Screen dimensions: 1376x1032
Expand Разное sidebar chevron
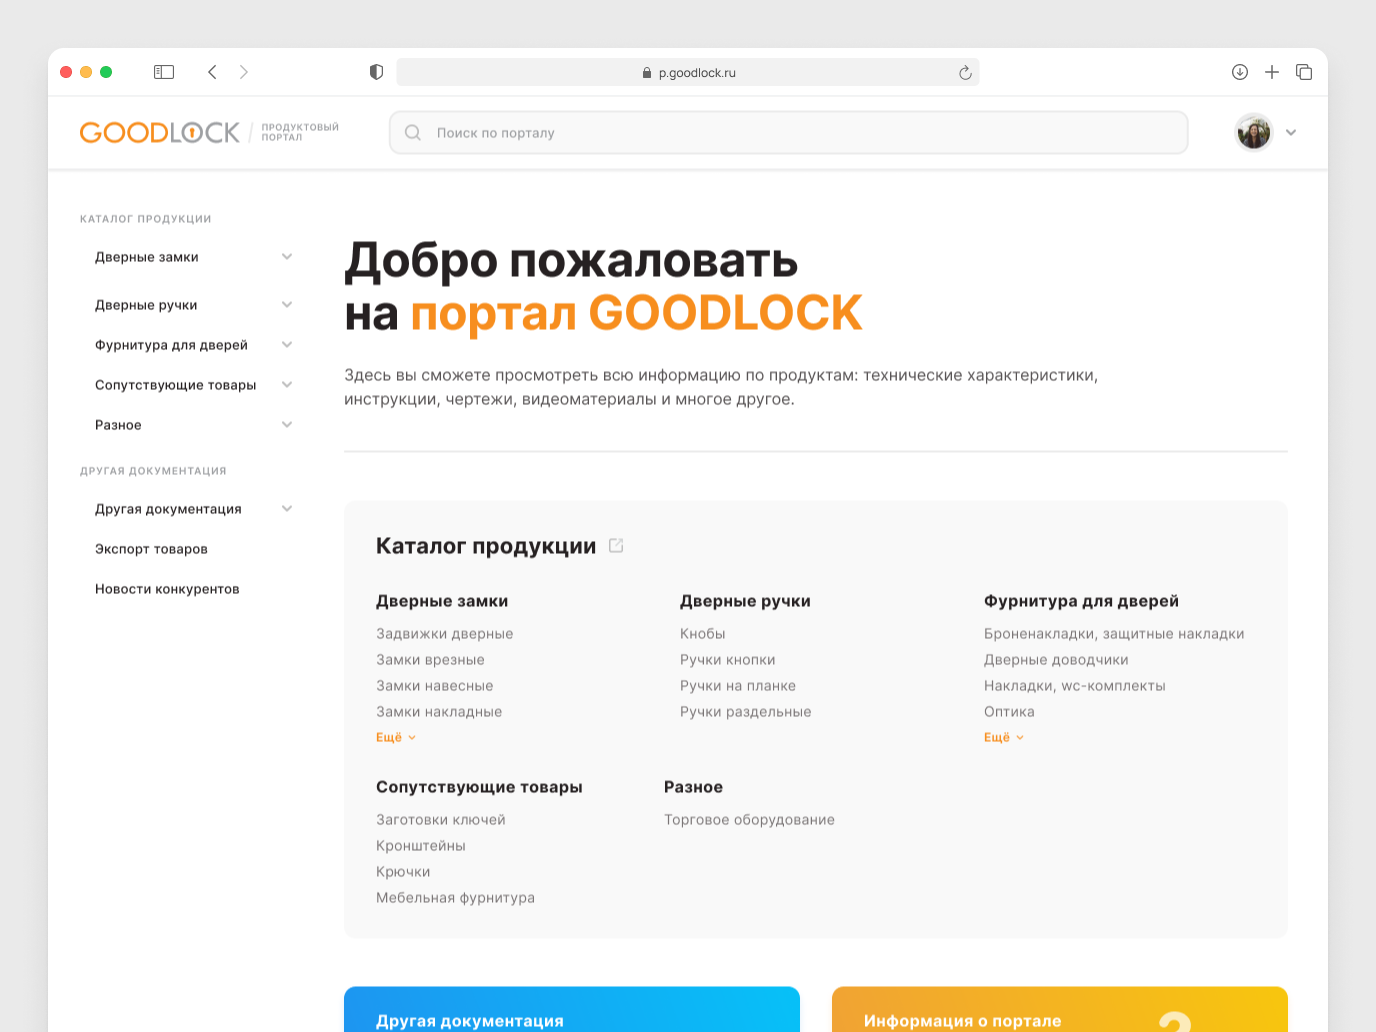coord(287,425)
